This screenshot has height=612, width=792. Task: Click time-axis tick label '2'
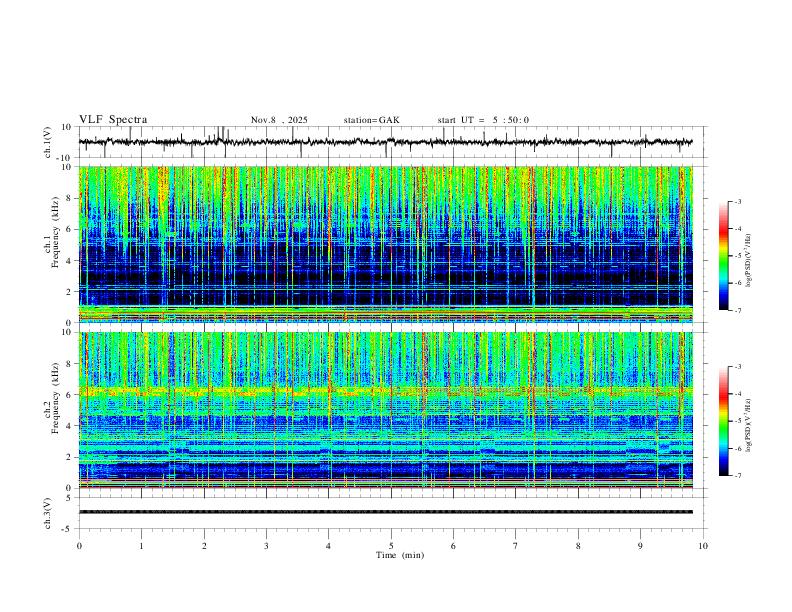pos(204,546)
